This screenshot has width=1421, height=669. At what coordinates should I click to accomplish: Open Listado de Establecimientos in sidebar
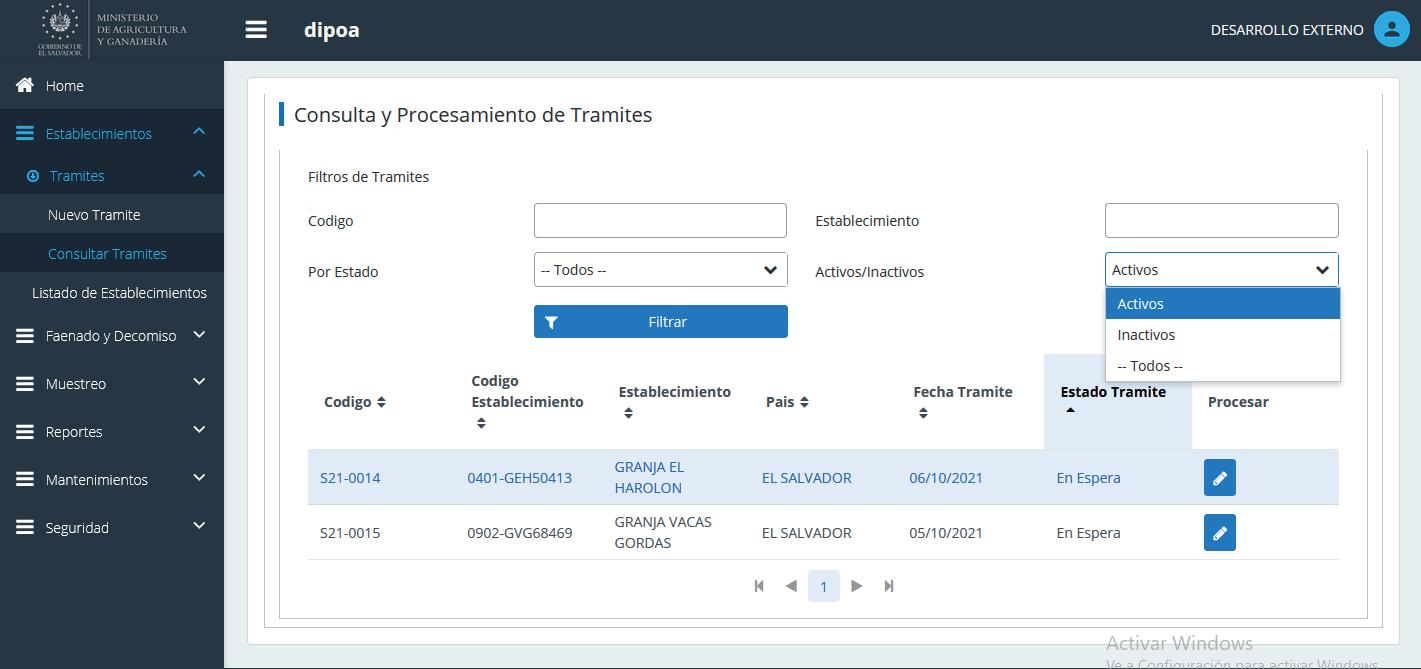point(119,293)
